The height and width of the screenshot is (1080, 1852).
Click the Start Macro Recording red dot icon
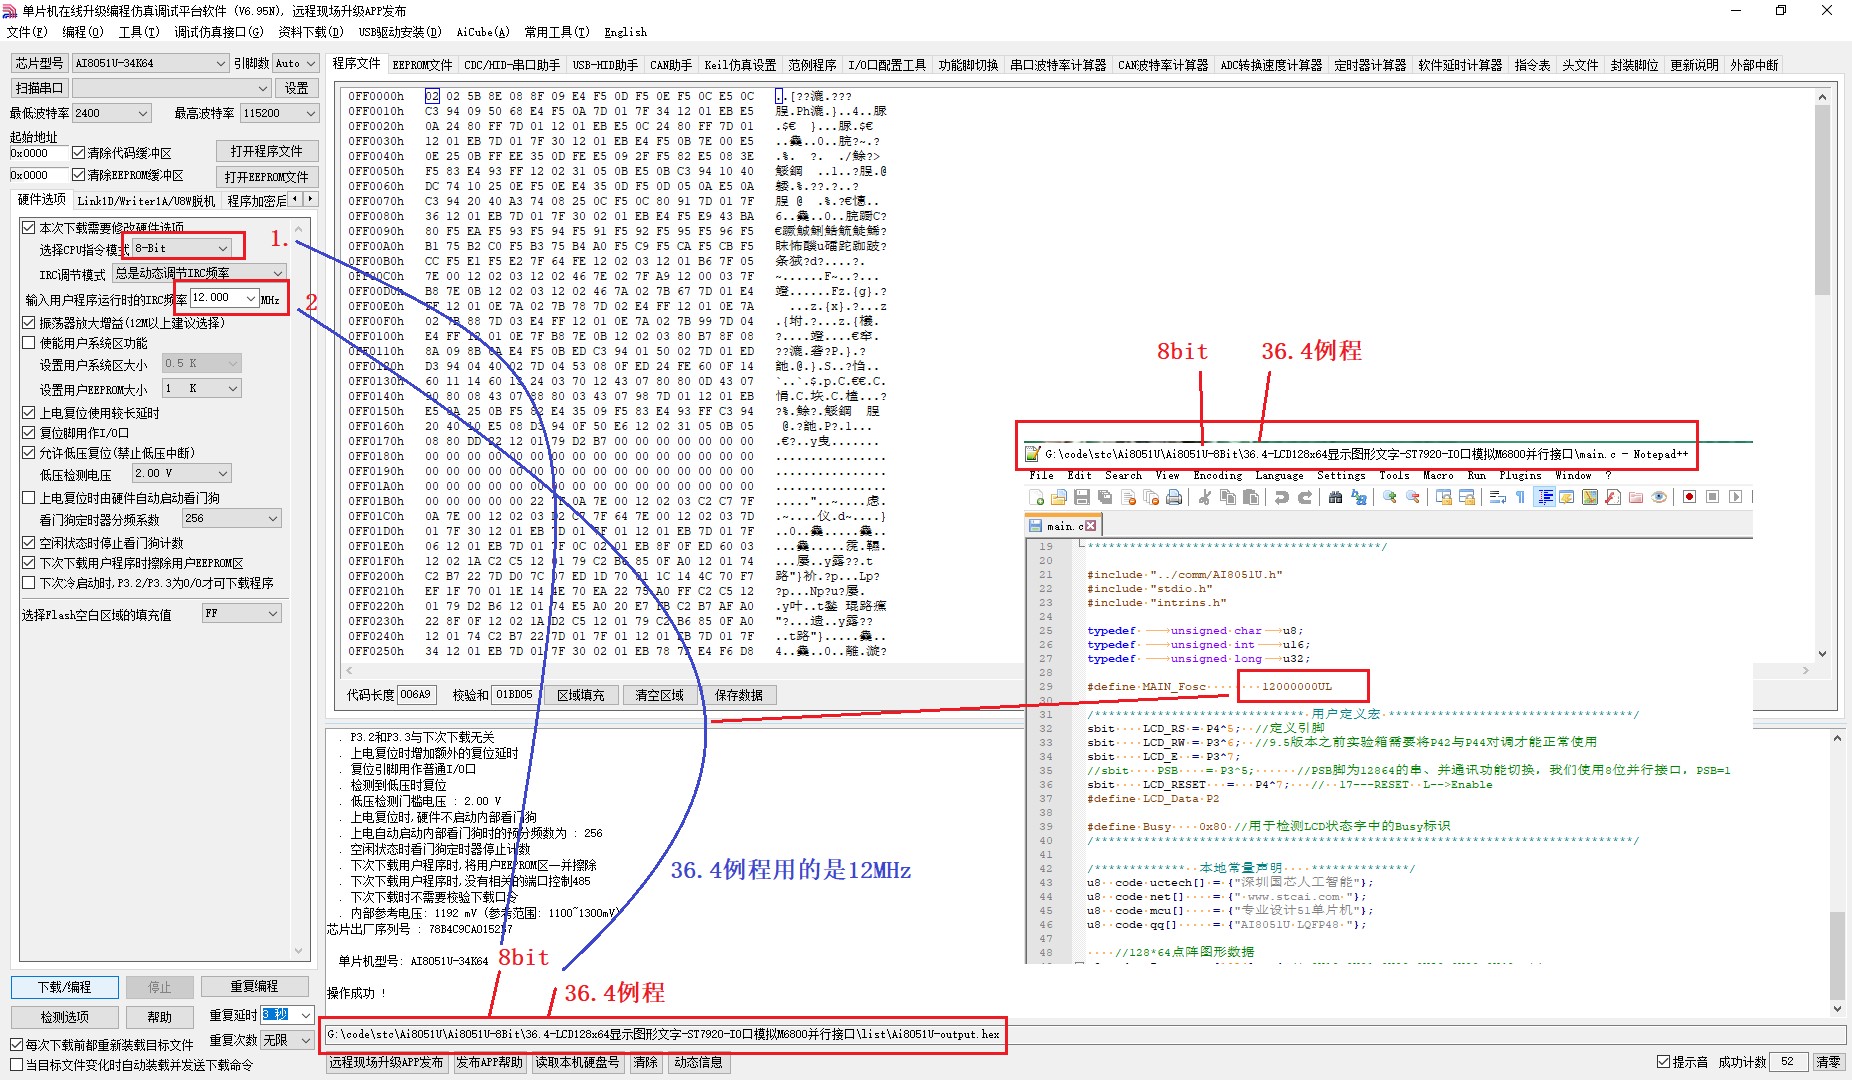coord(1689,497)
